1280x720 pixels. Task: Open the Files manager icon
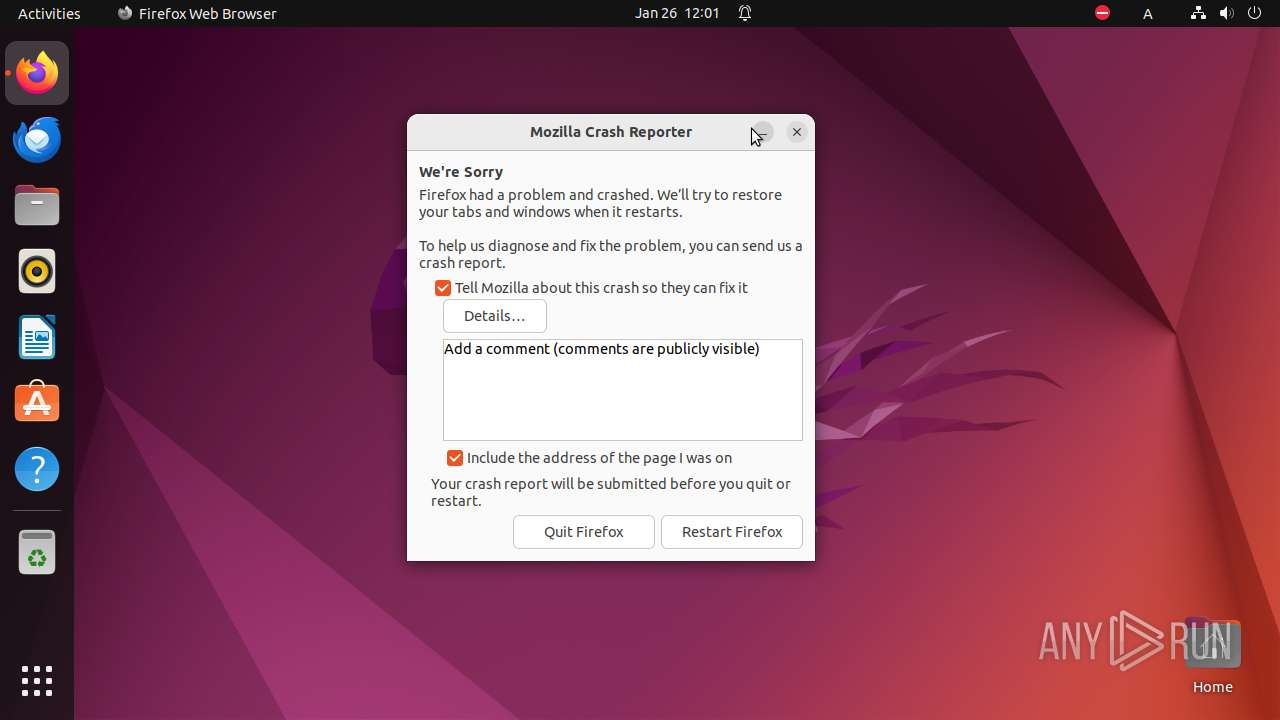tap(37, 205)
